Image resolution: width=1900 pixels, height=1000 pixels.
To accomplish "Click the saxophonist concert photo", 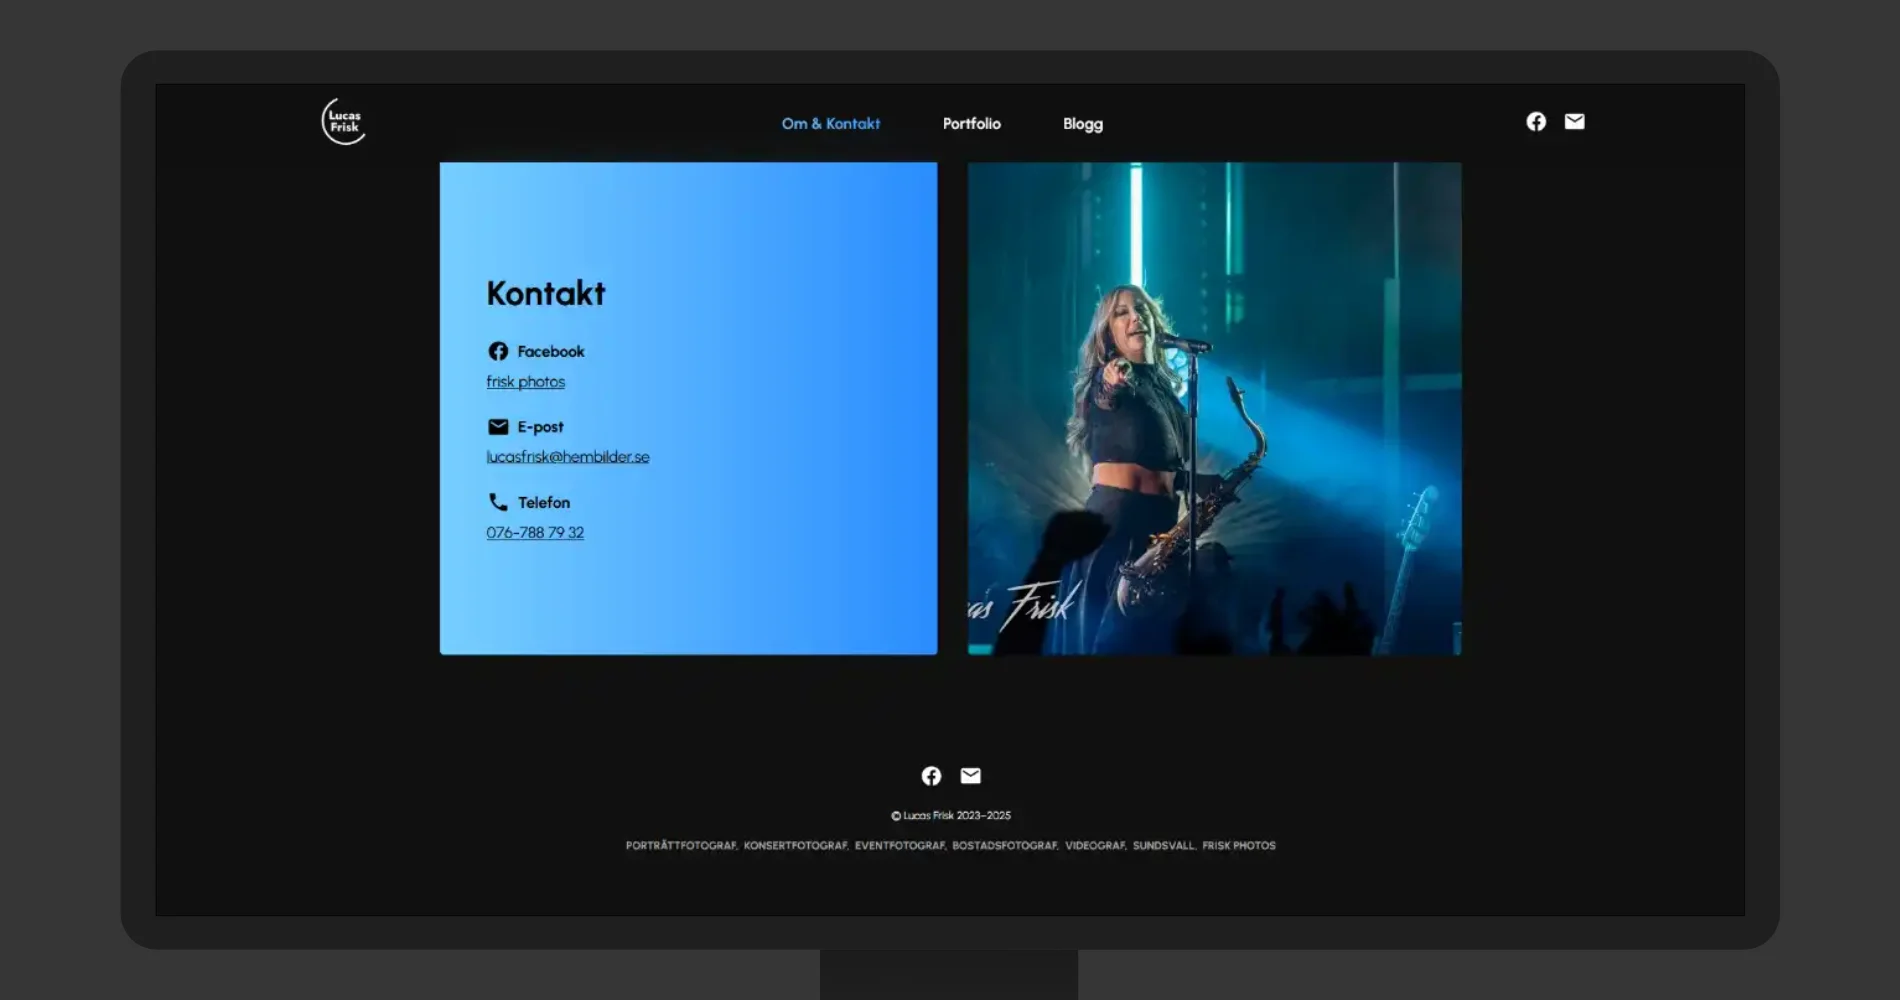I will [1214, 409].
